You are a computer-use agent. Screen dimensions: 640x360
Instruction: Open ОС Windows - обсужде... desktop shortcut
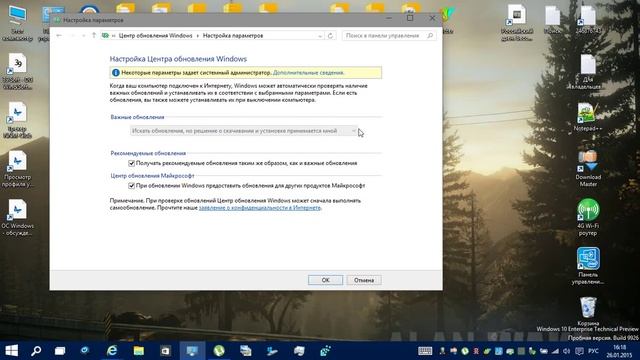pos(17,217)
